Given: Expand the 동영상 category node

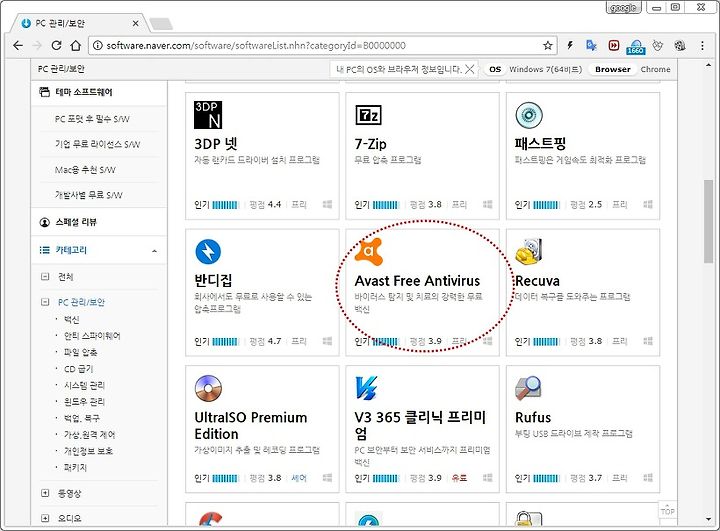Looking at the screenshot, I should pyautogui.click(x=45, y=493).
